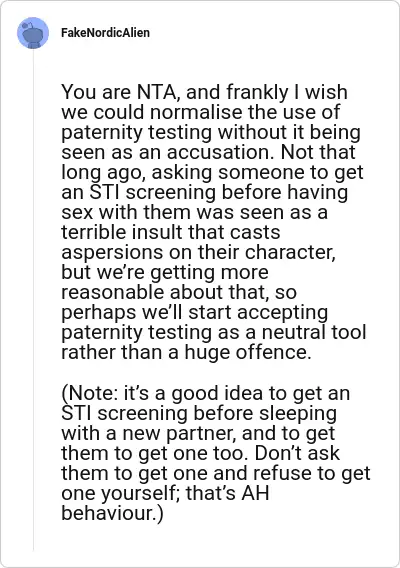
Task: Click the line 'seen as an accusation. Not that'
Action: (208, 152)
